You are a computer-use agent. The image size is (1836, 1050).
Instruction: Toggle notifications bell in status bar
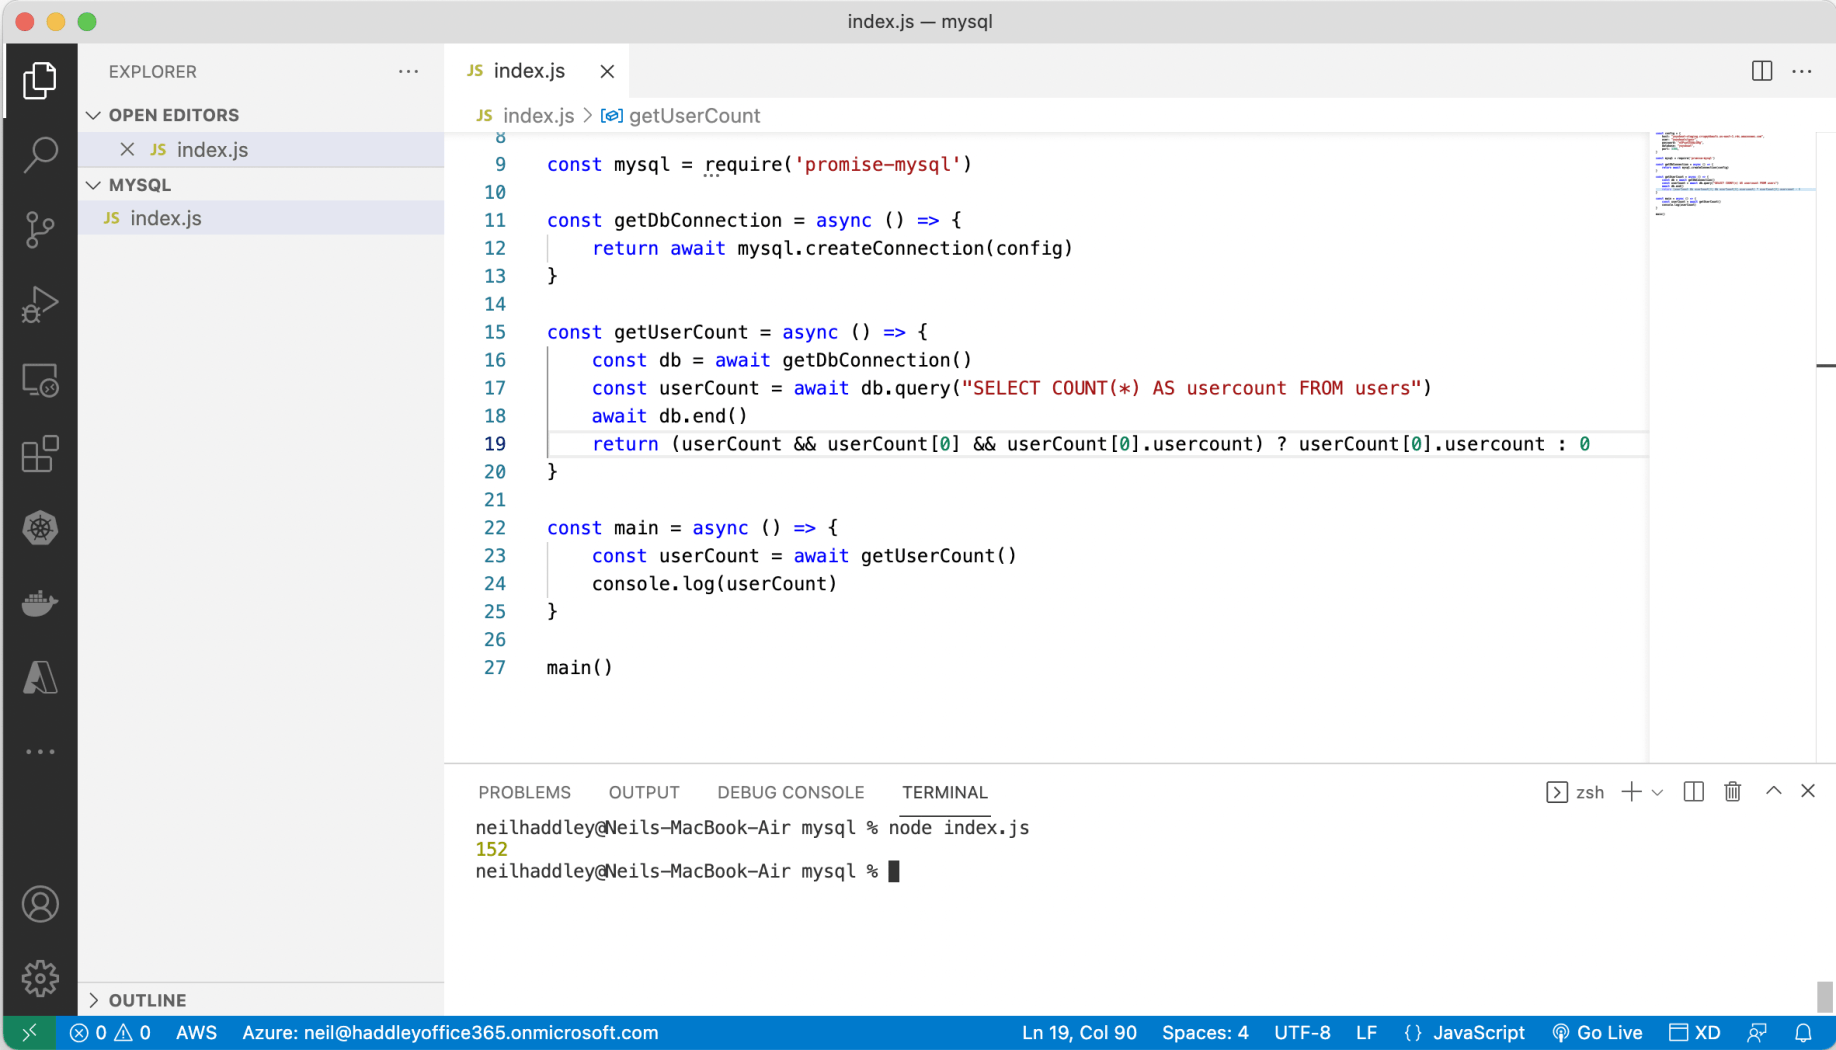[x=1803, y=1033]
